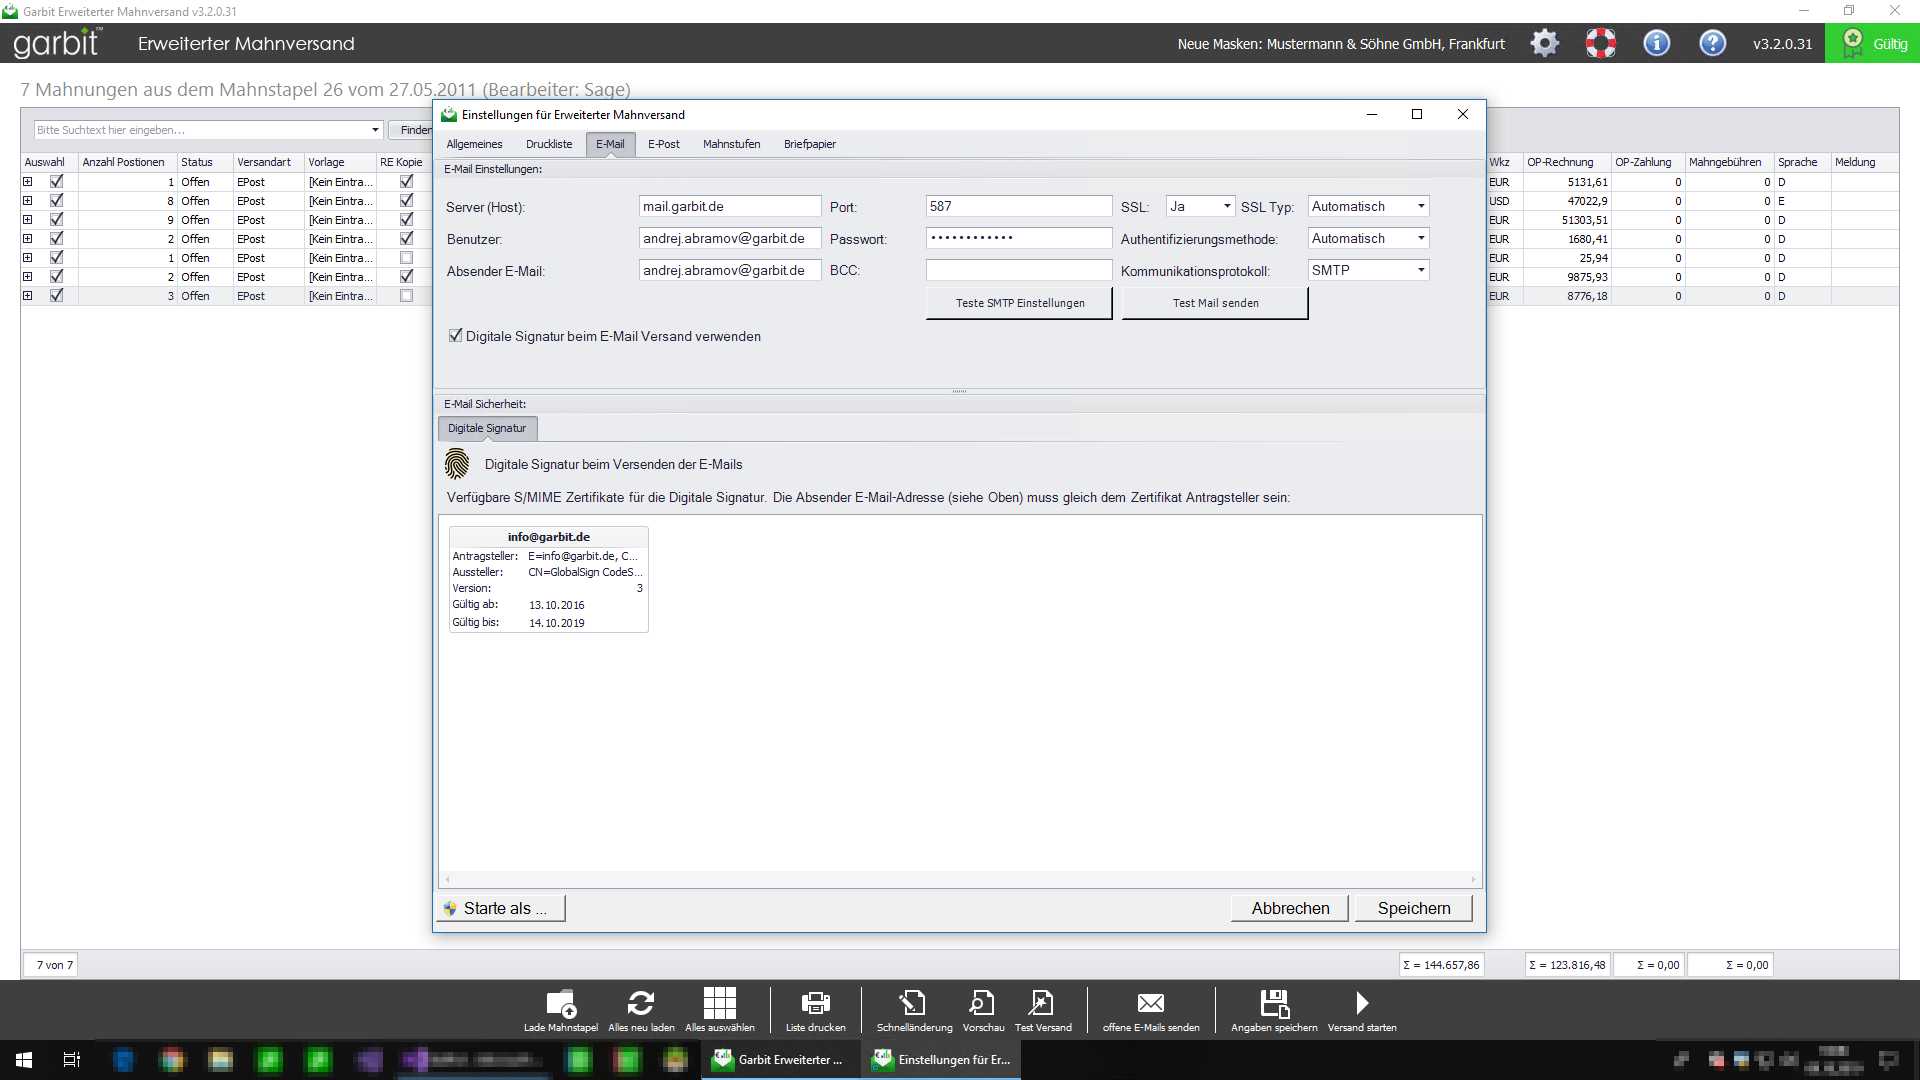
Task: Click the Speichern button
Action: [1413, 908]
